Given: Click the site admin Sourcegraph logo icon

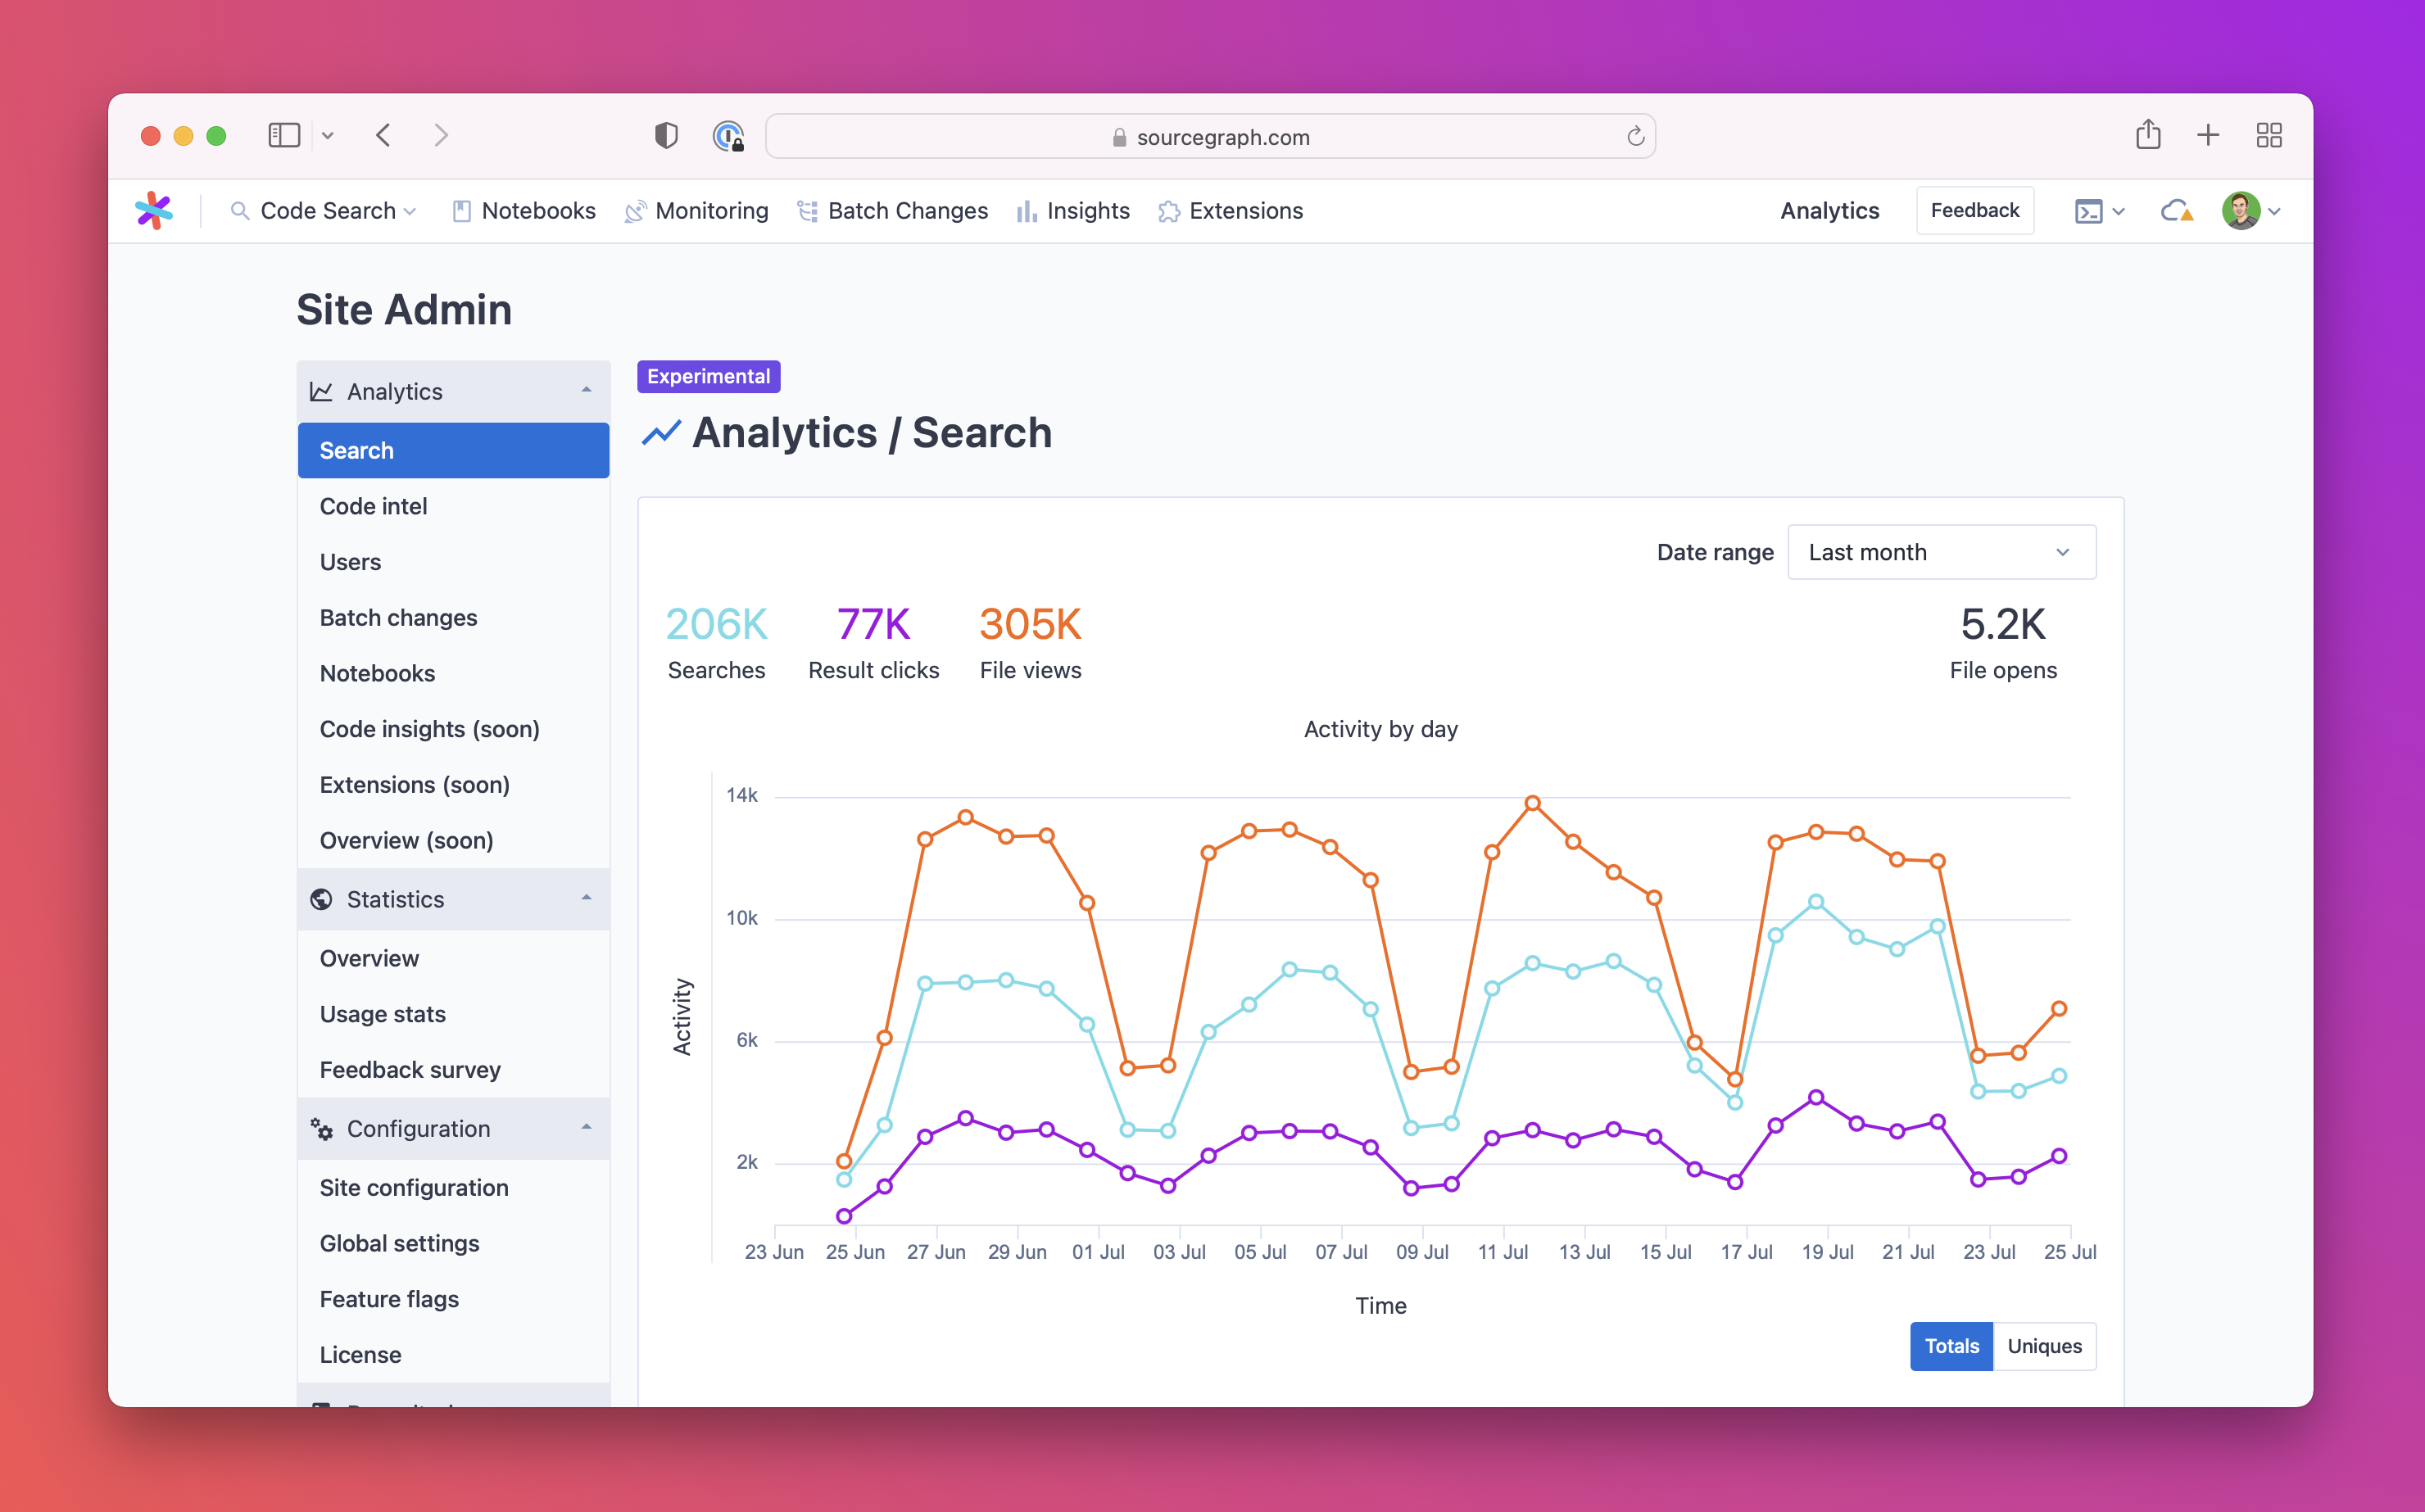Looking at the screenshot, I should 155,211.
